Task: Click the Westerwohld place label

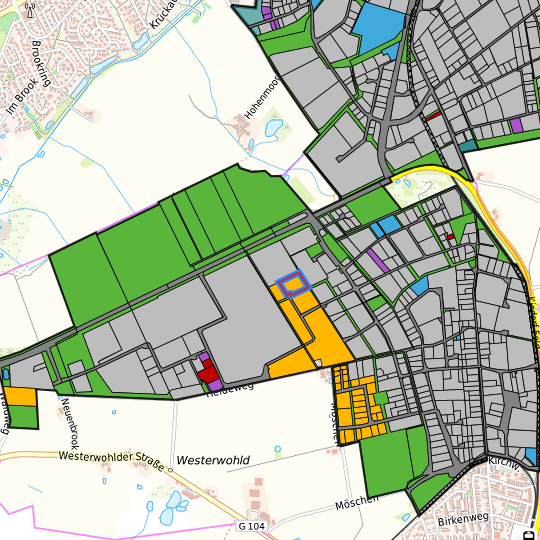Action: [213, 460]
